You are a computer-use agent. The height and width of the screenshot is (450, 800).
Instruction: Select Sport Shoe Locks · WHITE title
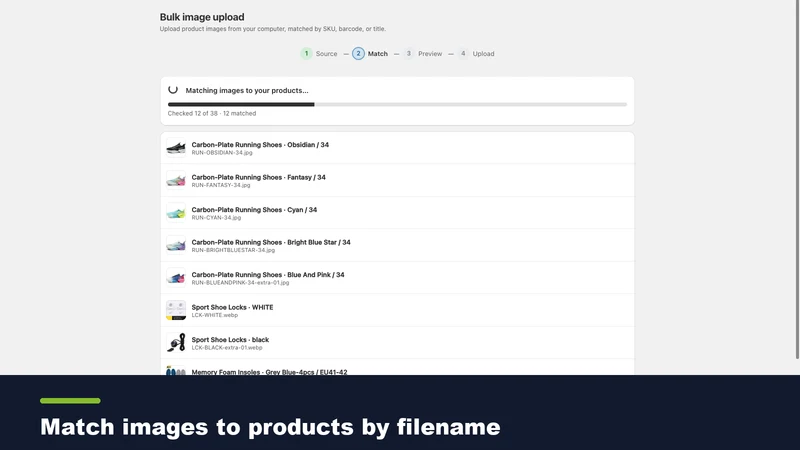[232, 307]
